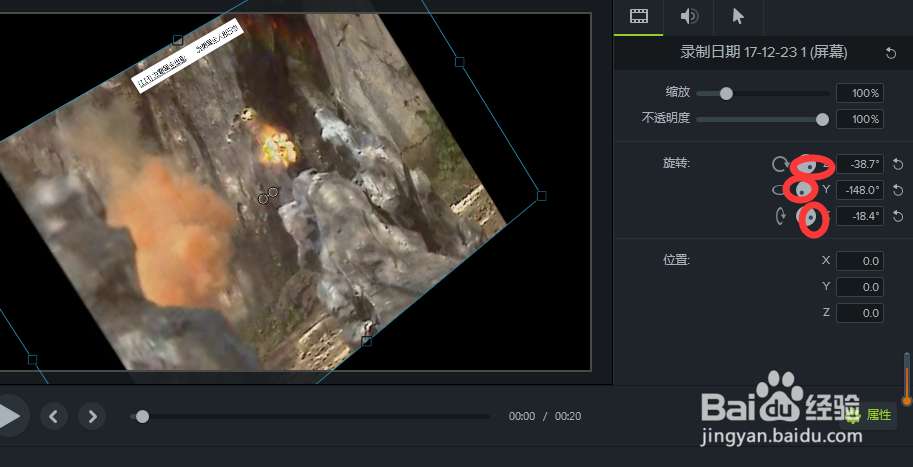Click the orange vertical slider knob
This screenshot has width=913, height=467.
pos(907,401)
